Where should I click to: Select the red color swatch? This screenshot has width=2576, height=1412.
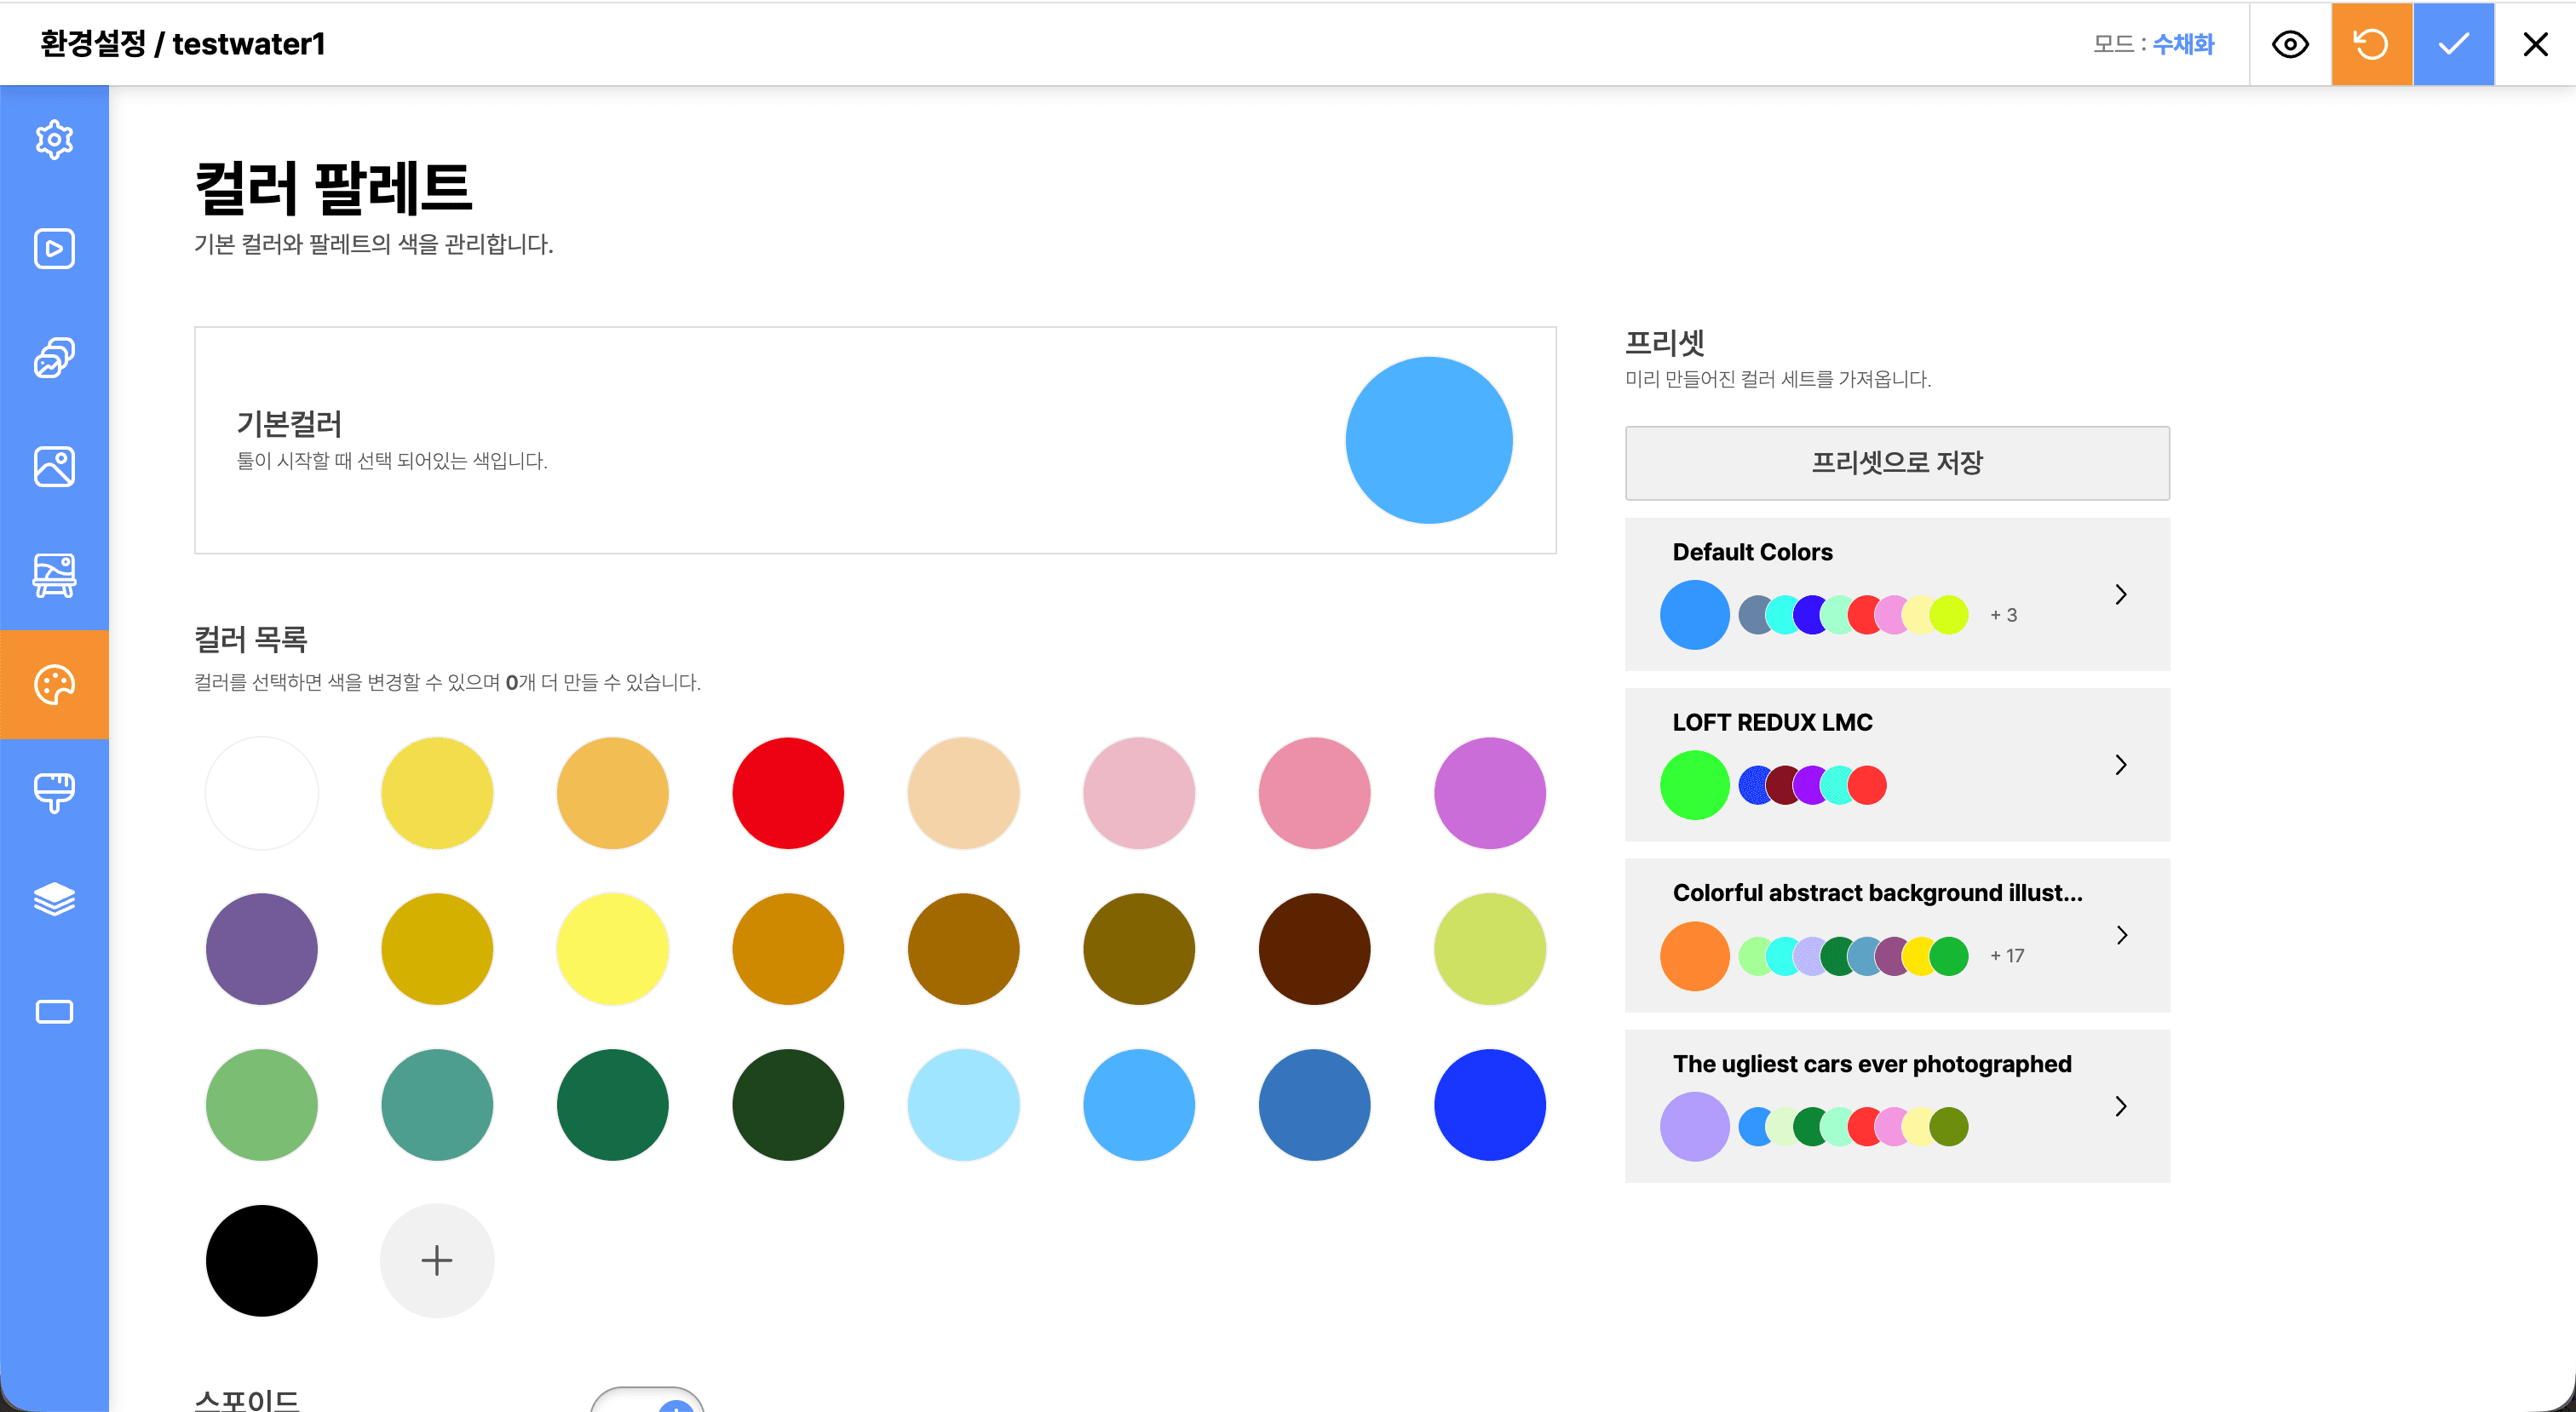[788, 793]
